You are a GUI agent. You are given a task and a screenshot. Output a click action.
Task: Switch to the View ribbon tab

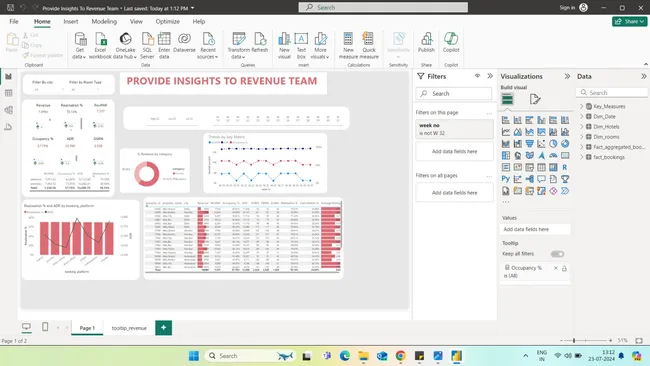(136, 22)
